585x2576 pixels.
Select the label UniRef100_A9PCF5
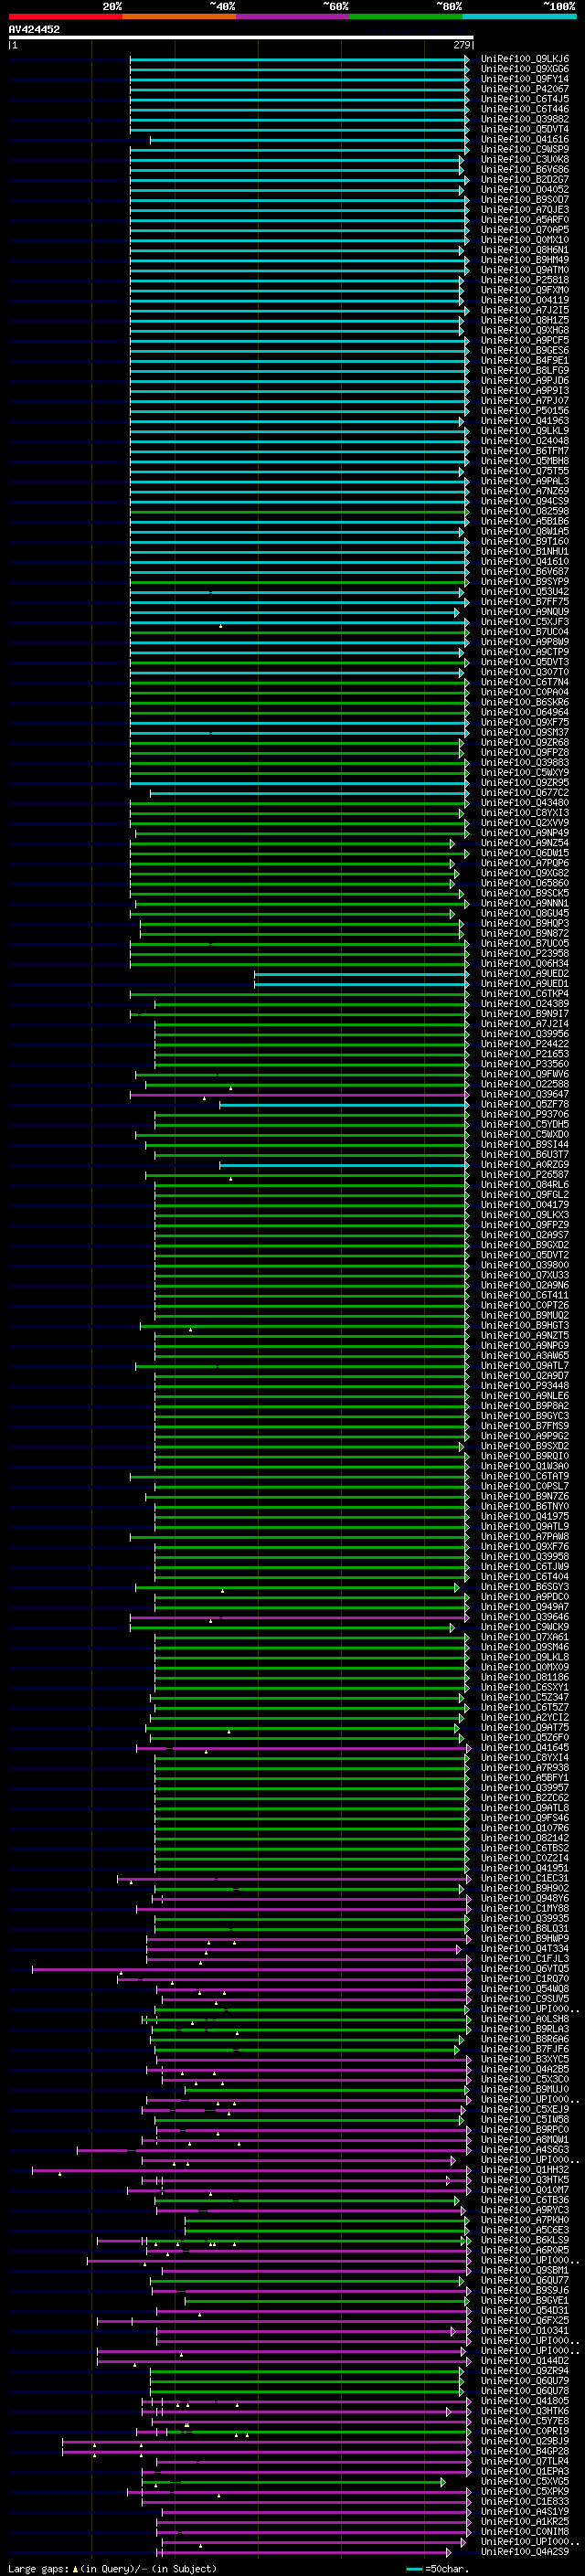[x=525, y=340]
